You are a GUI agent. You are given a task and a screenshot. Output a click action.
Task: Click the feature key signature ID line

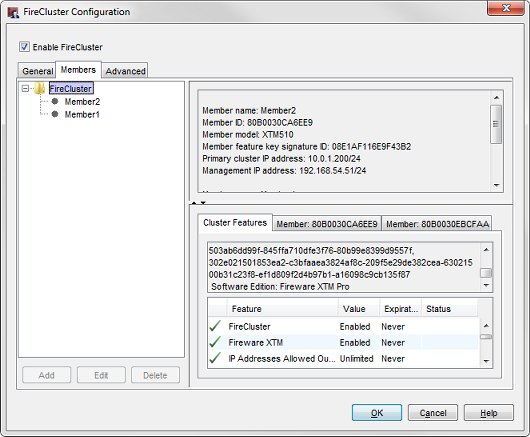307,146
